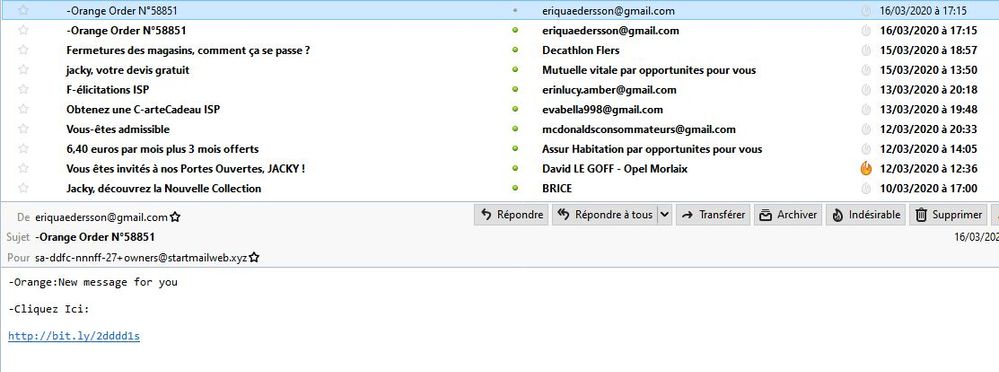Toggle read dot for erinlucy.amber@gmail.com message
Screen dimensions: 999x372
pos(515,90)
